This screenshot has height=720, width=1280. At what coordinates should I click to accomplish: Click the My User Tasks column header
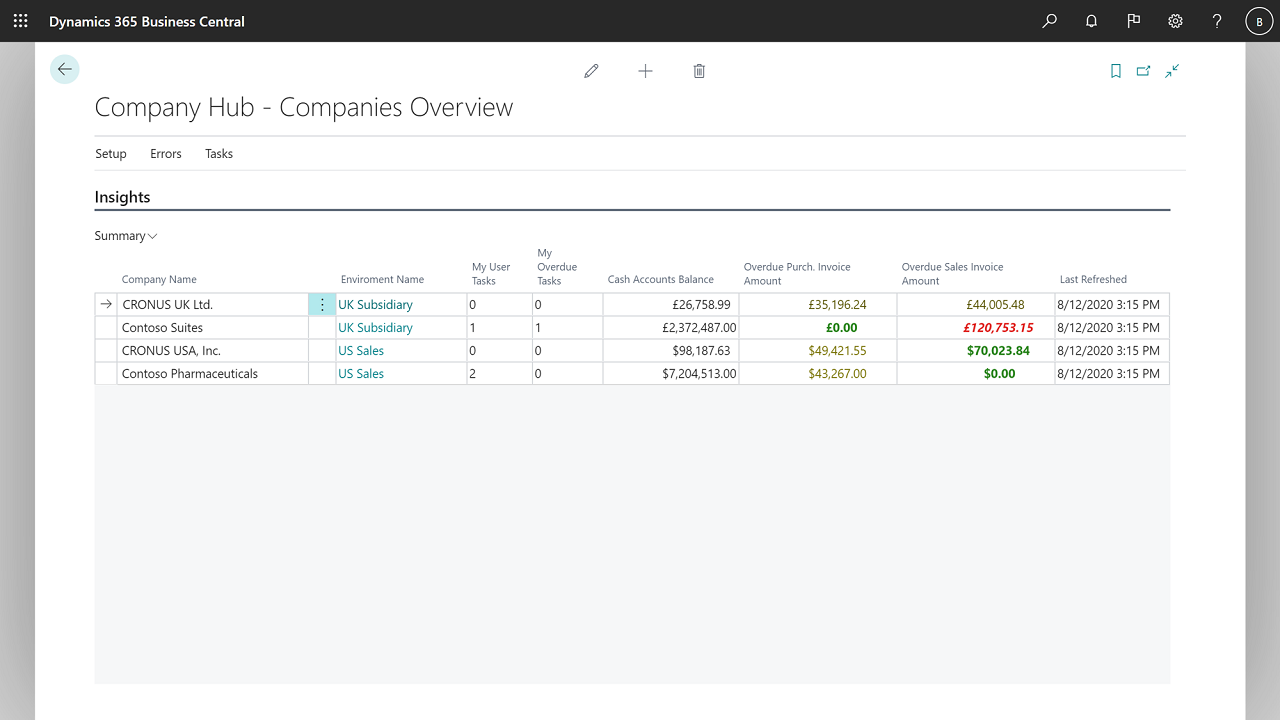[491, 274]
